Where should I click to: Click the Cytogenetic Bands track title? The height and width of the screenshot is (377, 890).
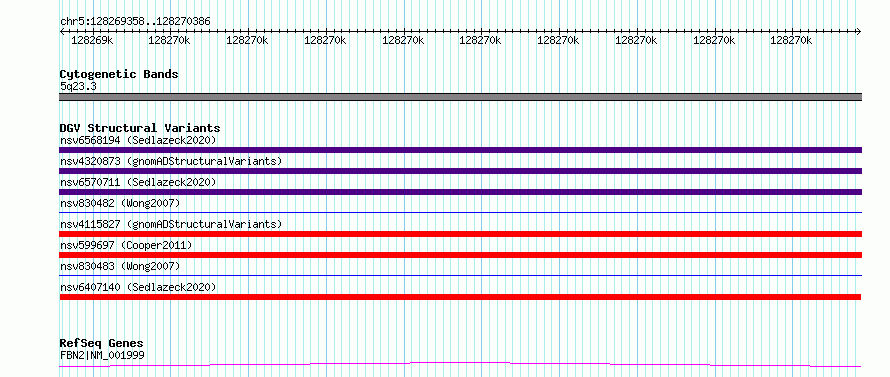tap(119, 74)
